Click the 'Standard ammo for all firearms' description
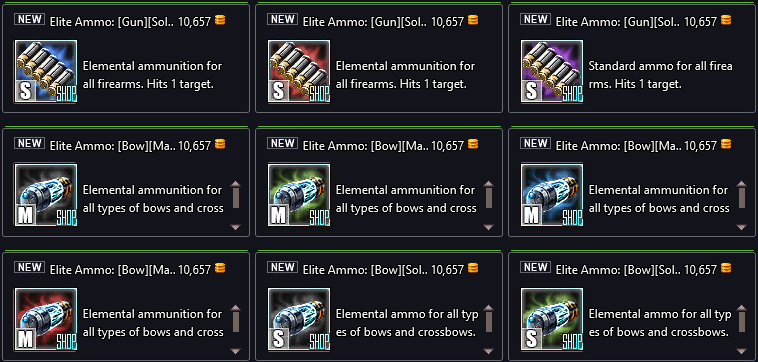The height and width of the screenshot is (362, 758). click(660, 75)
